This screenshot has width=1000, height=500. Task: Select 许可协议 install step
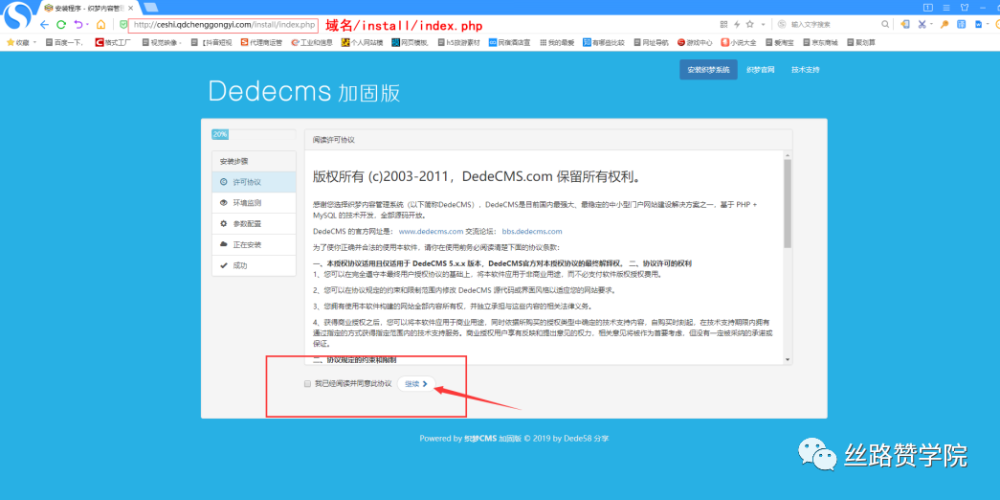(254, 182)
